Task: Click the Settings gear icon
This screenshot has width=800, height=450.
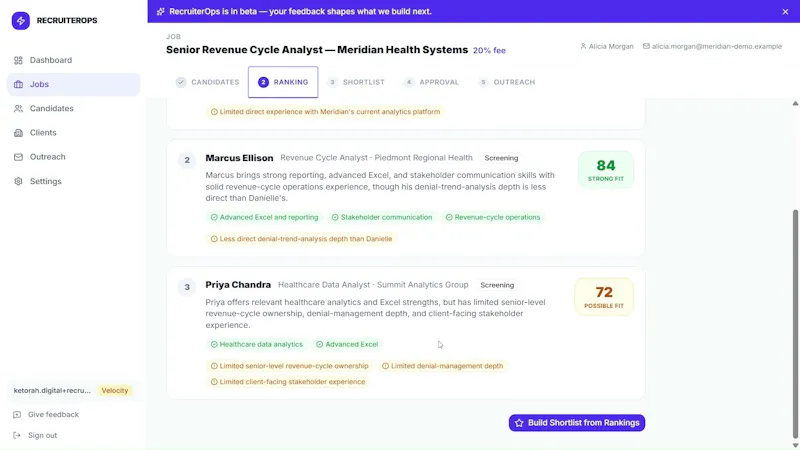Action: click(x=18, y=181)
